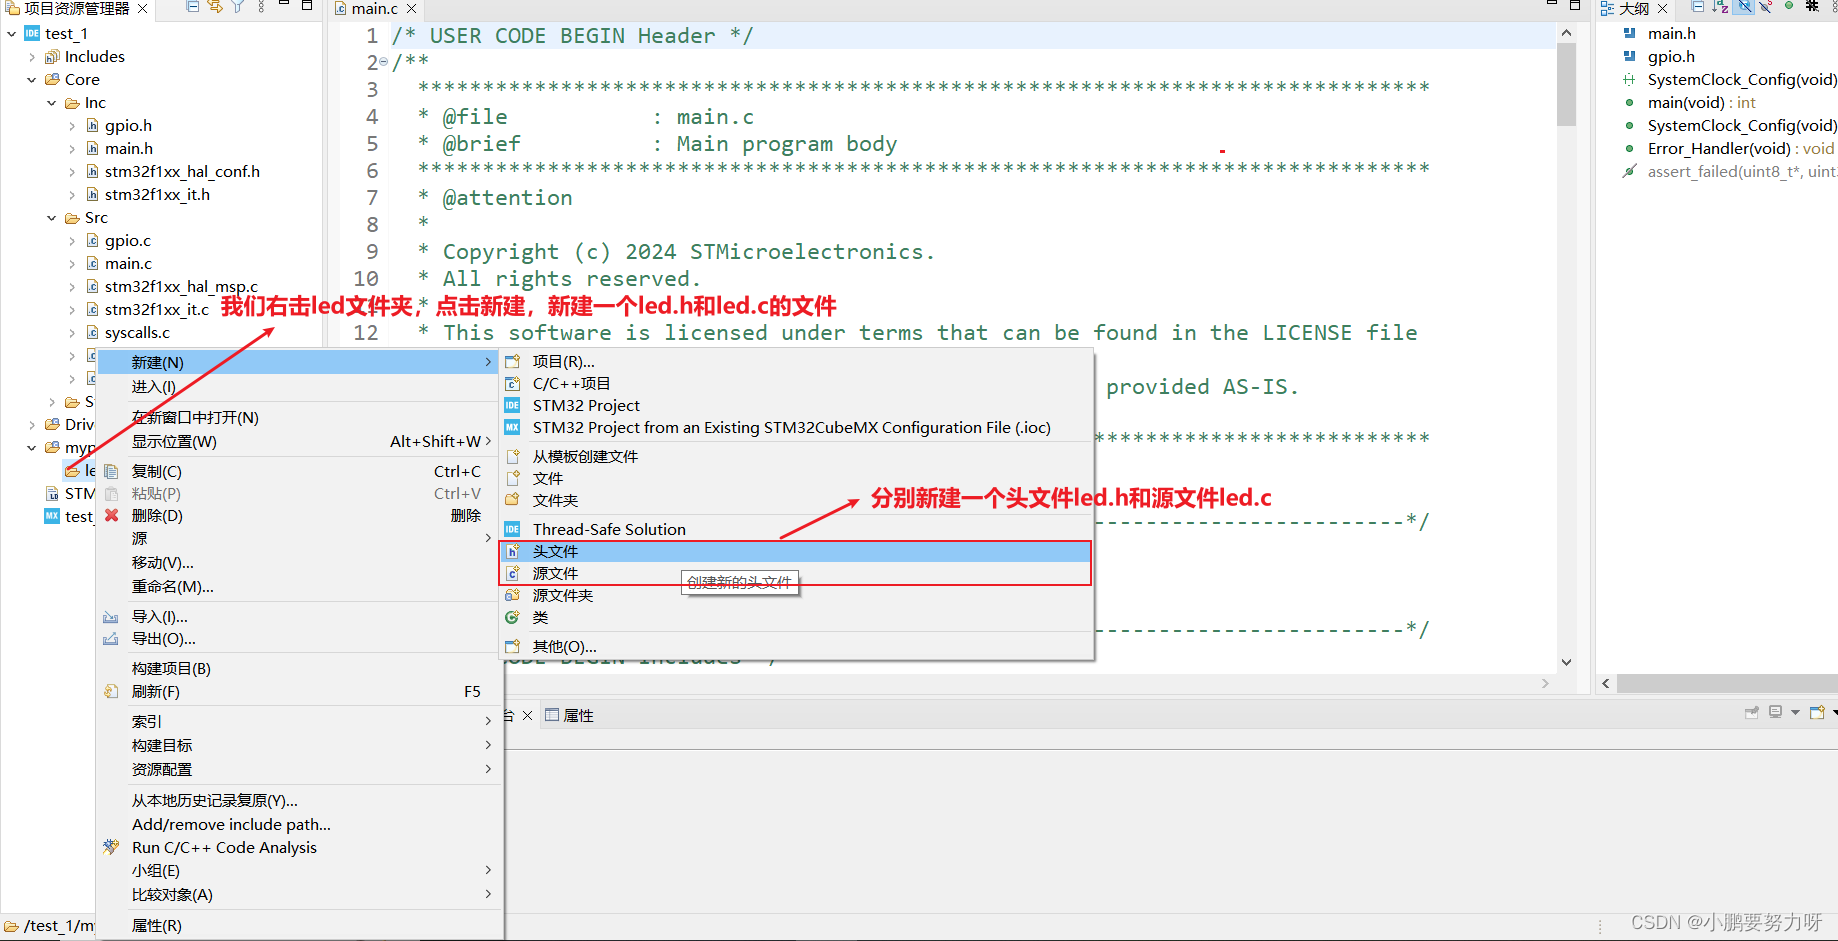The image size is (1838, 941).
Task: Click the export icon beside 导出(O)
Action: [x=111, y=639]
